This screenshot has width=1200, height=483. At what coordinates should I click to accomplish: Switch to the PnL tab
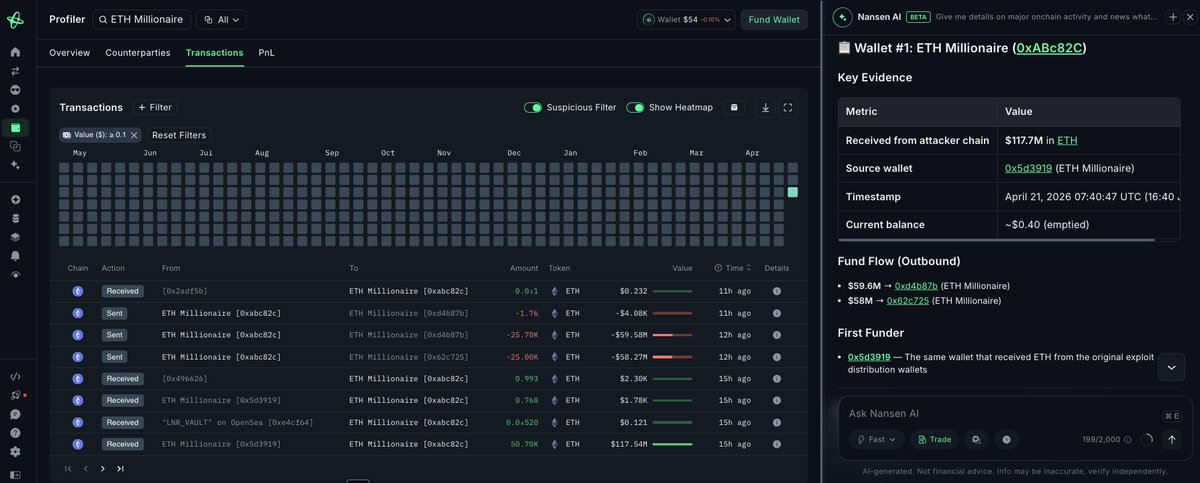pyautogui.click(x=266, y=52)
